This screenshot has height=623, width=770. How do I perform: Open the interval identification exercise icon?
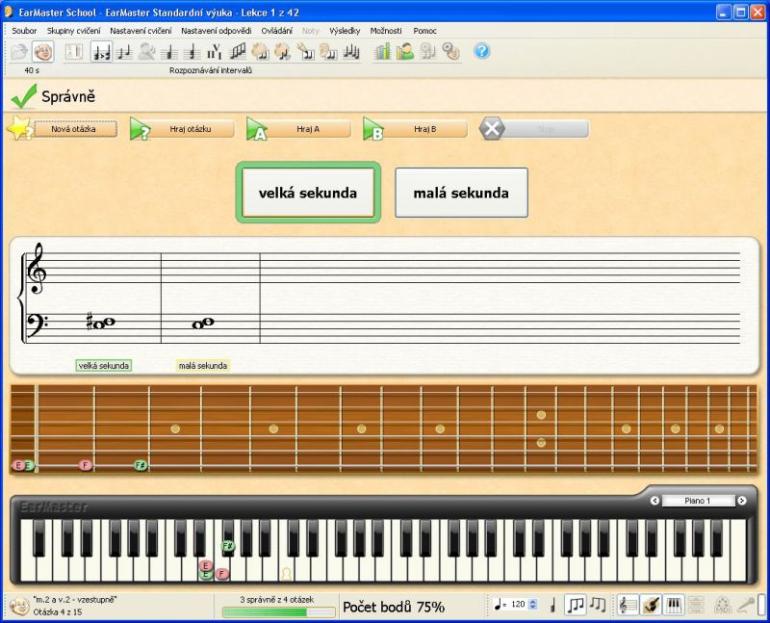(124, 52)
